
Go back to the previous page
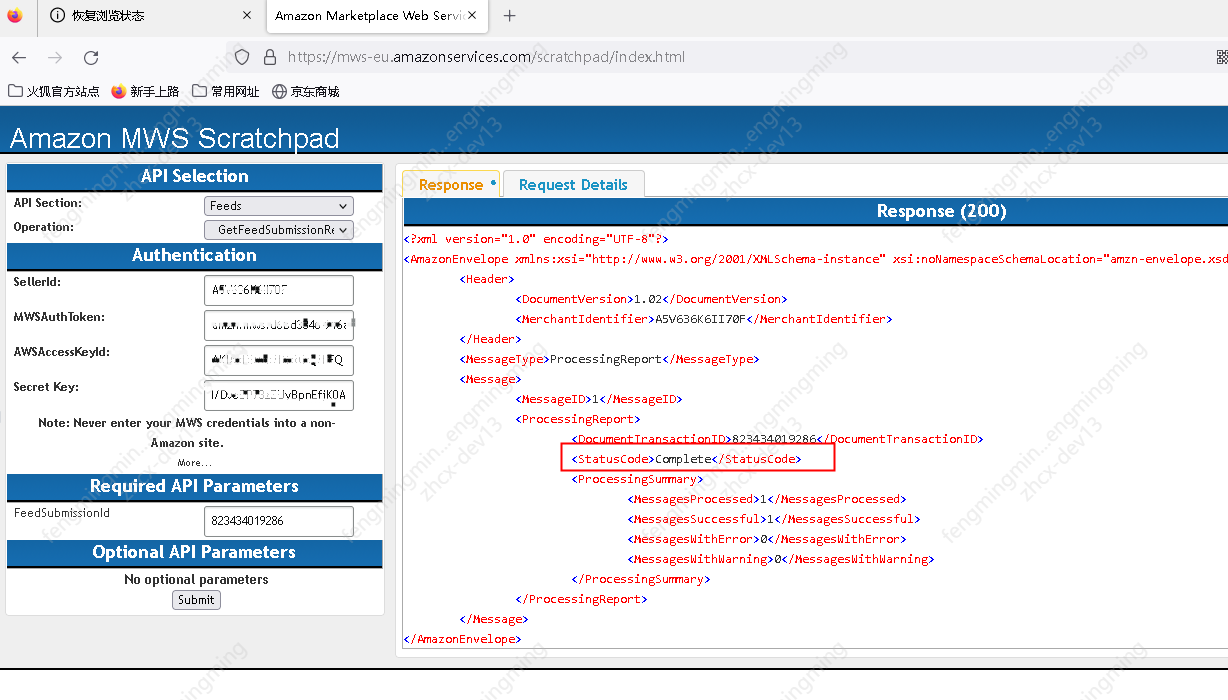point(19,57)
